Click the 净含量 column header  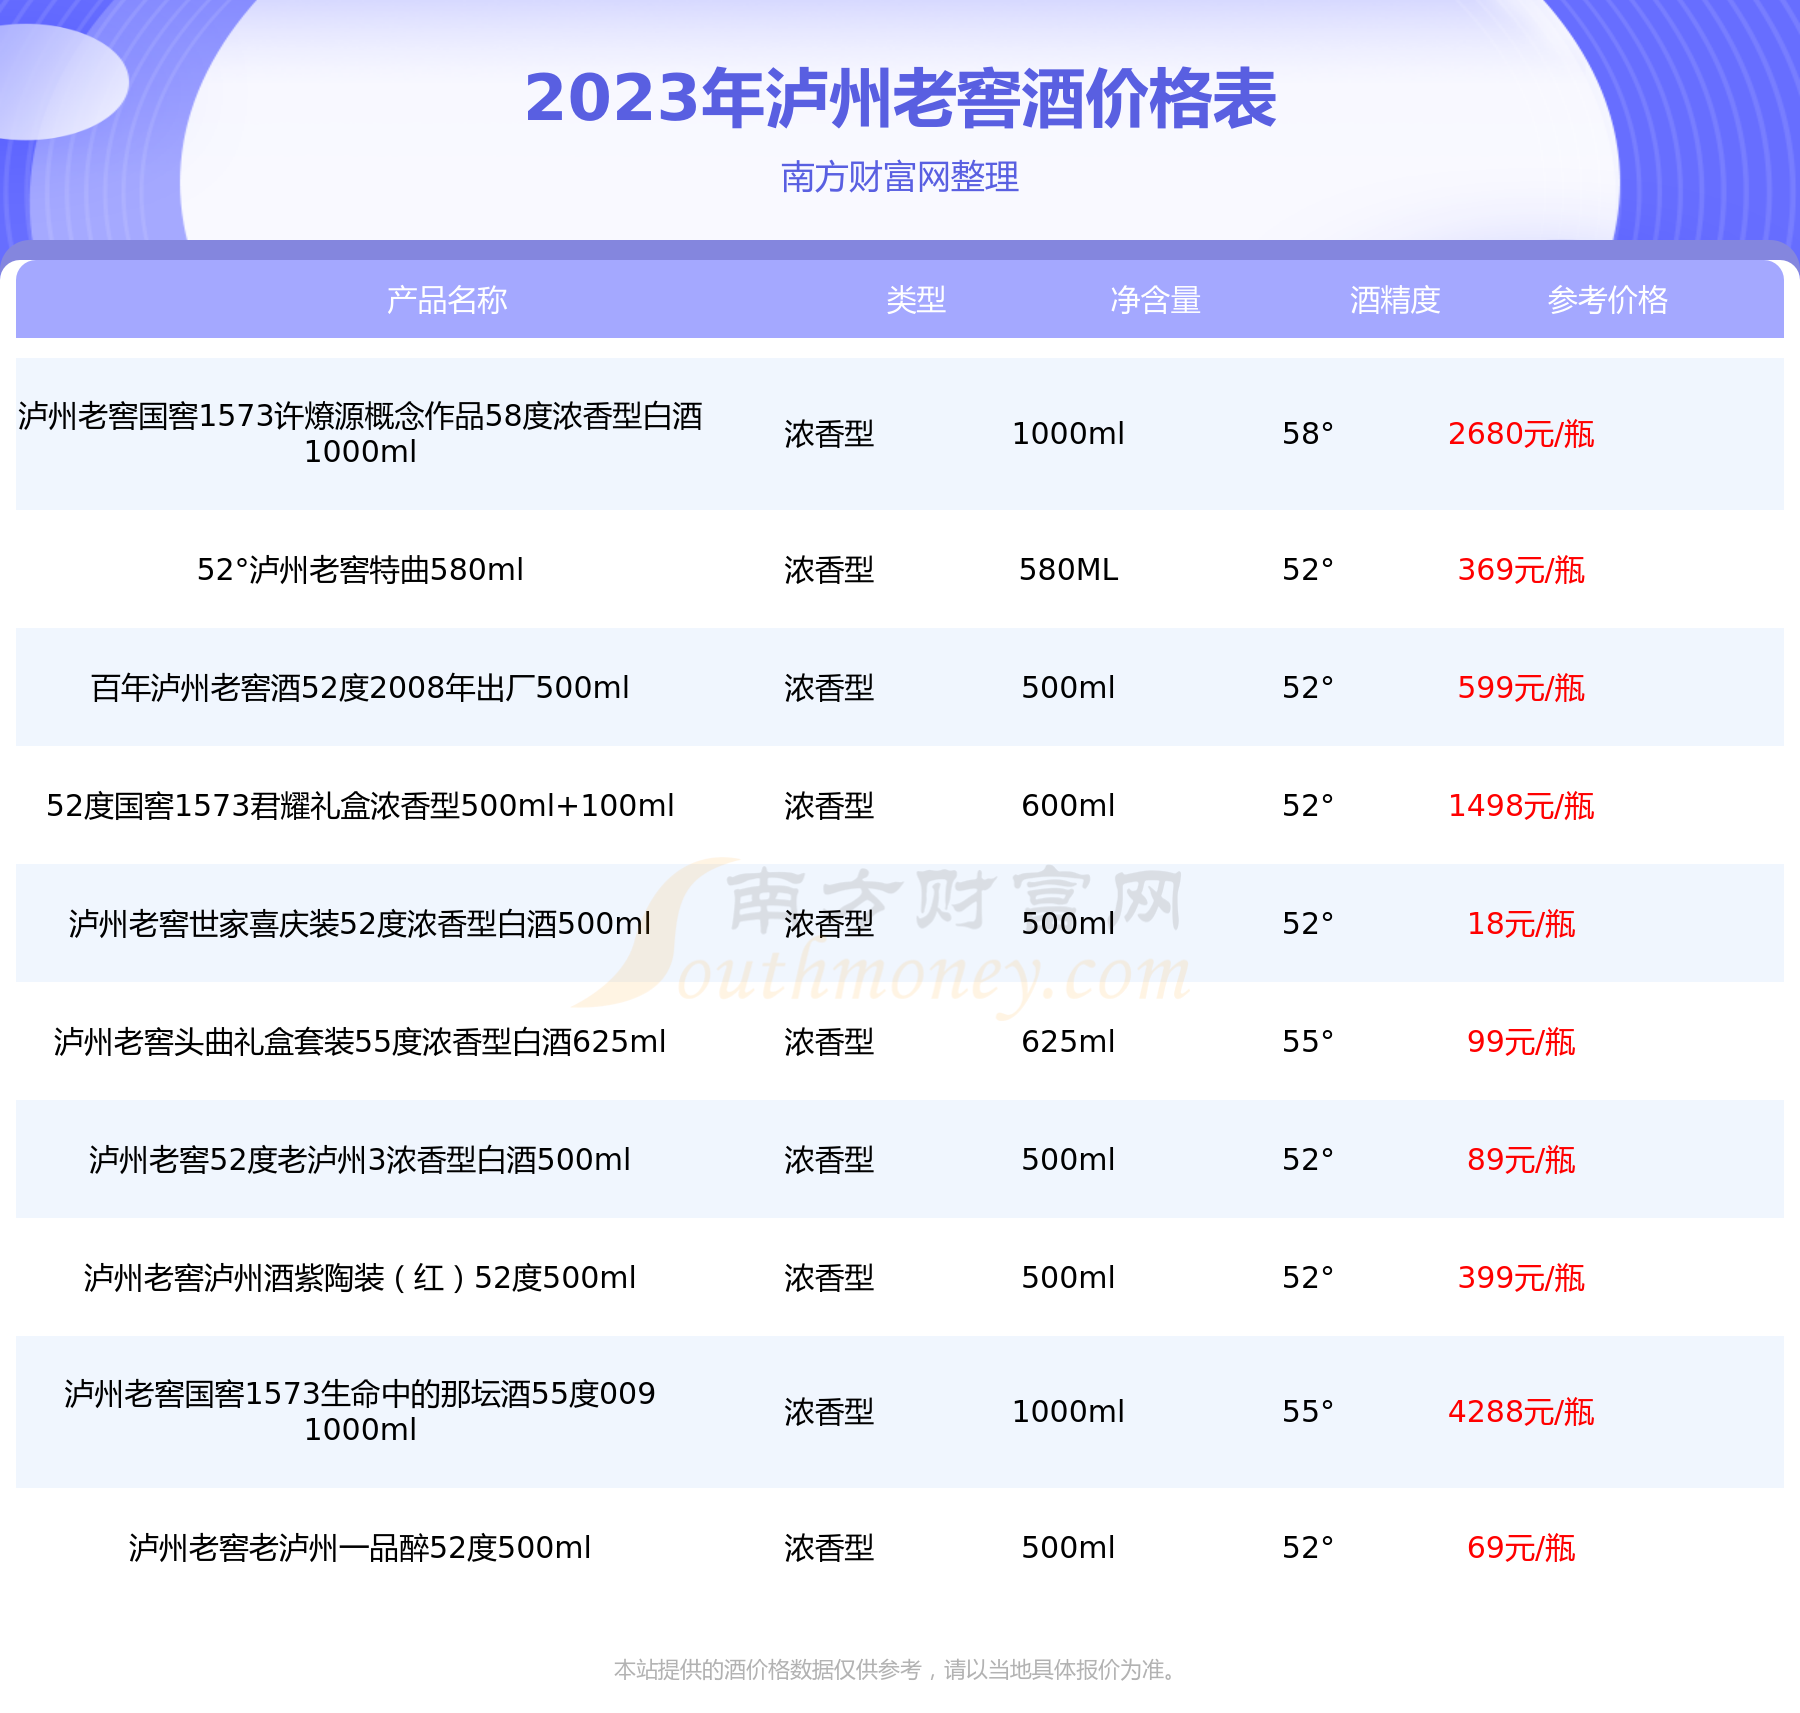coord(1156,300)
